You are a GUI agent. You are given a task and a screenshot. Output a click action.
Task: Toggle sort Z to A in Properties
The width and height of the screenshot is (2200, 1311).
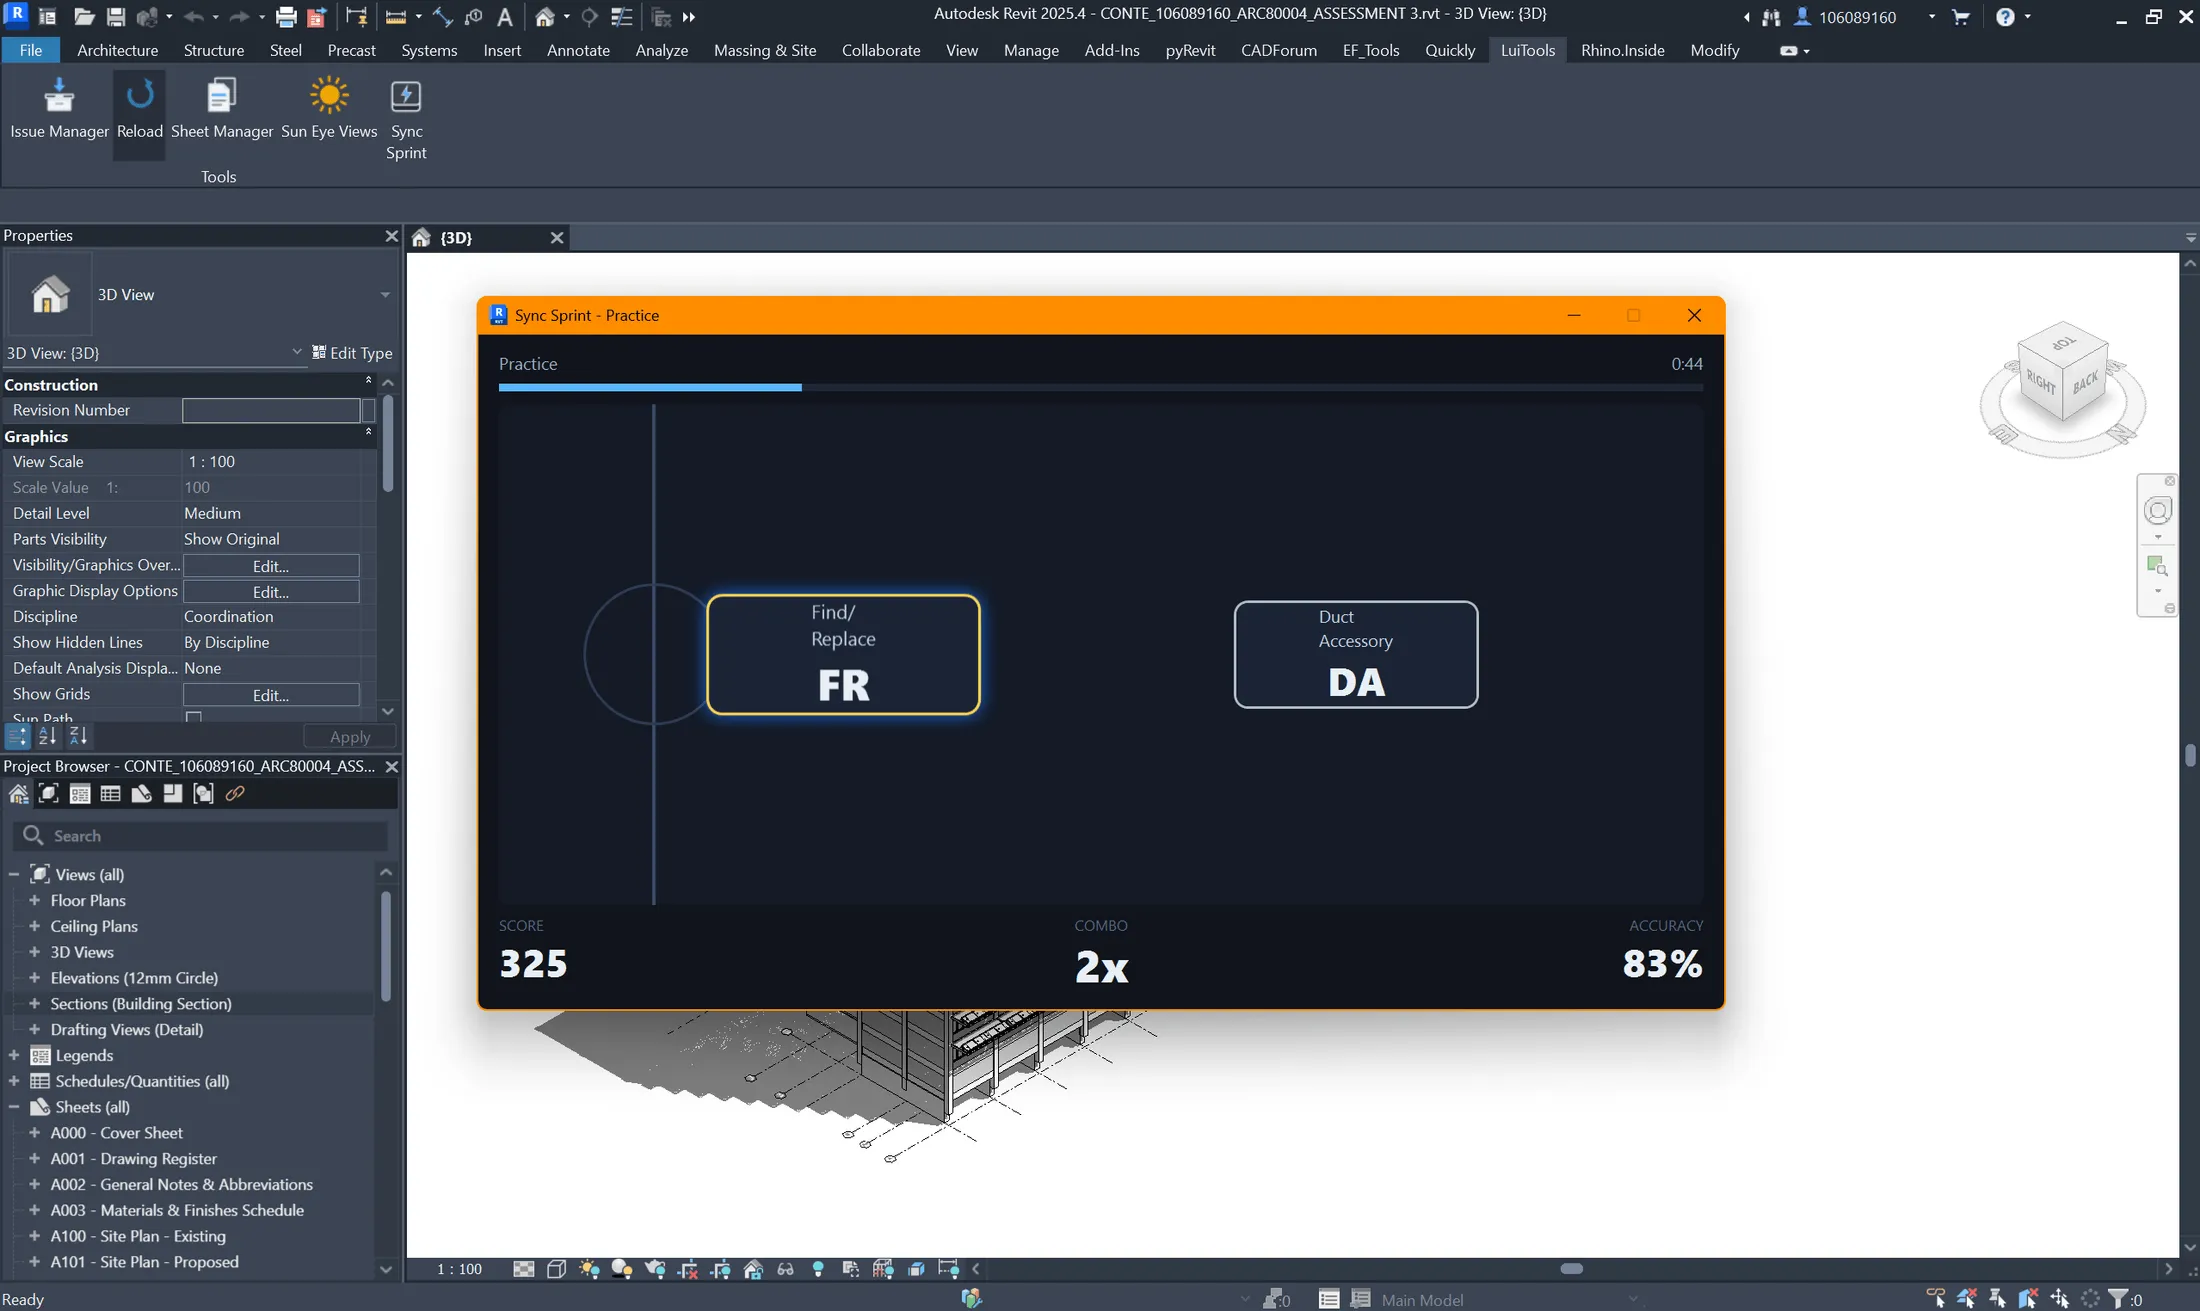78,736
